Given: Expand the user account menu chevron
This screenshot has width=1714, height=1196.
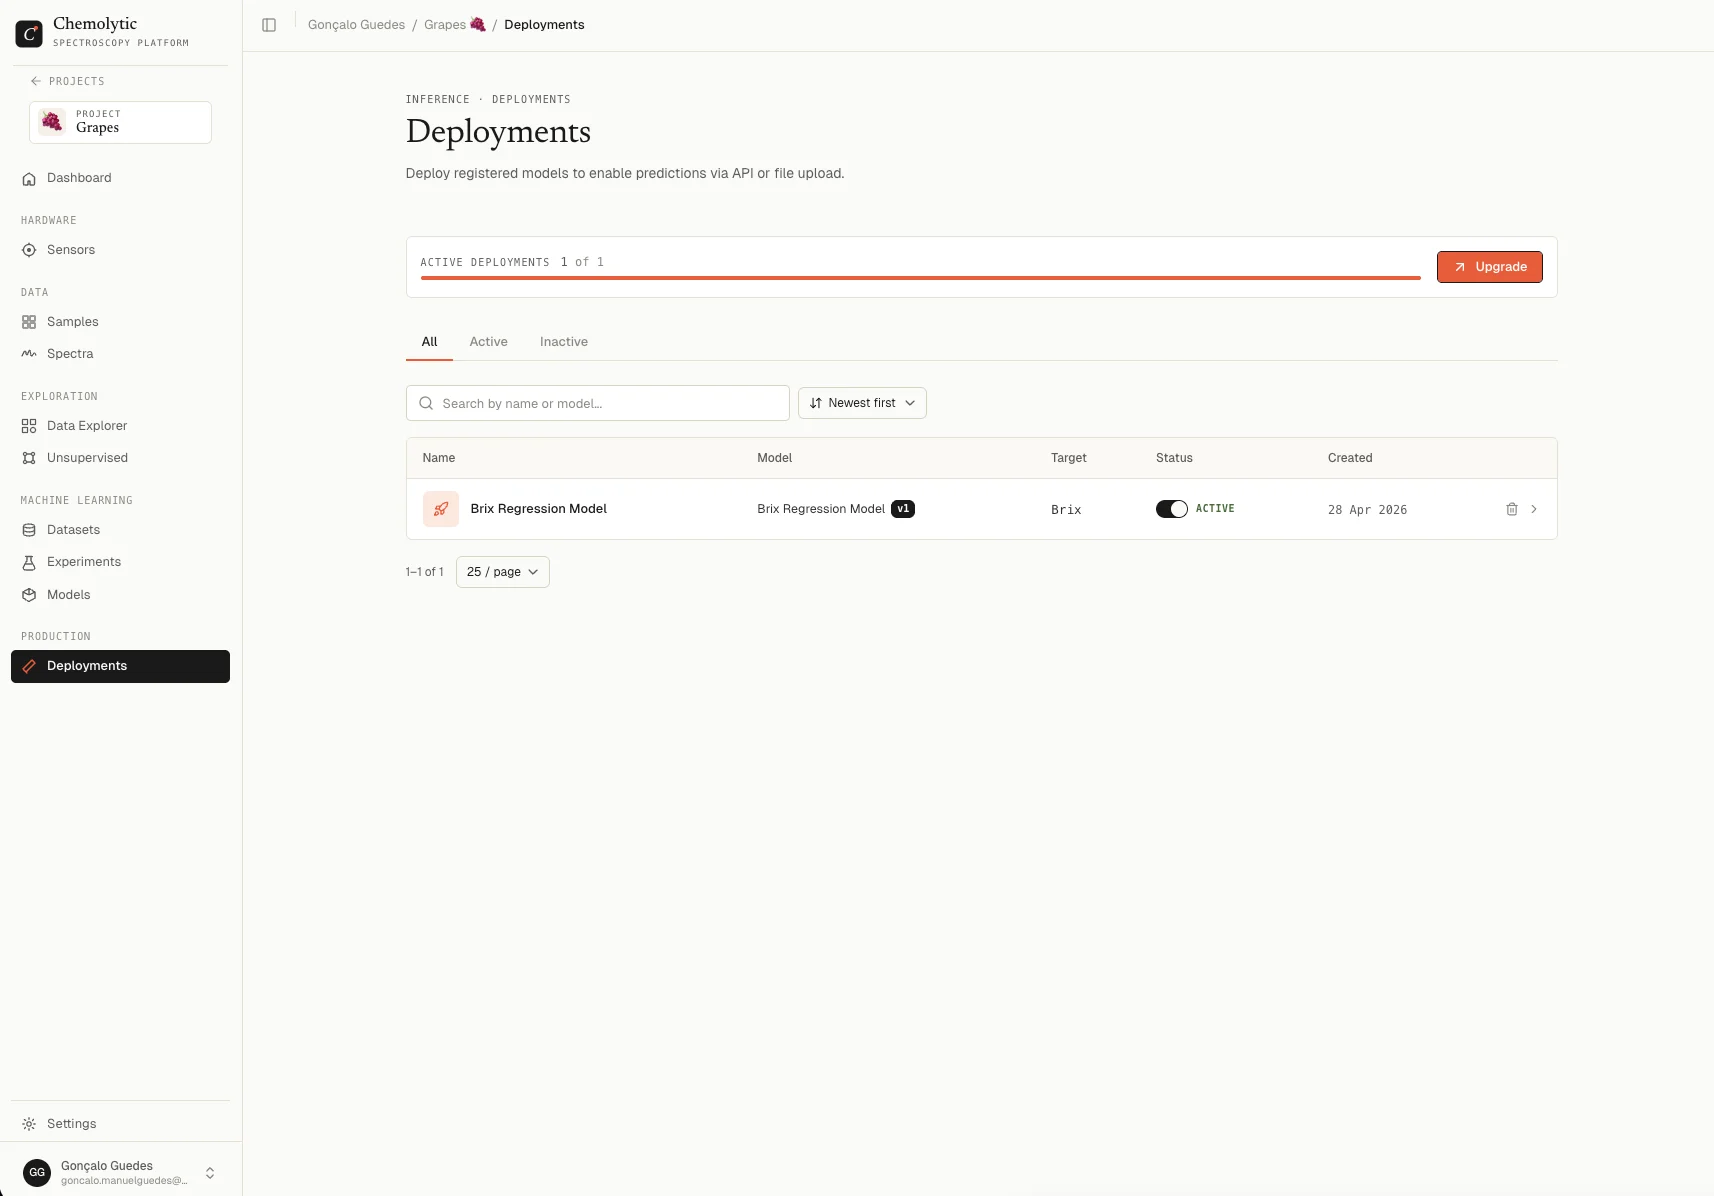Looking at the screenshot, I should click(210, 1173).
